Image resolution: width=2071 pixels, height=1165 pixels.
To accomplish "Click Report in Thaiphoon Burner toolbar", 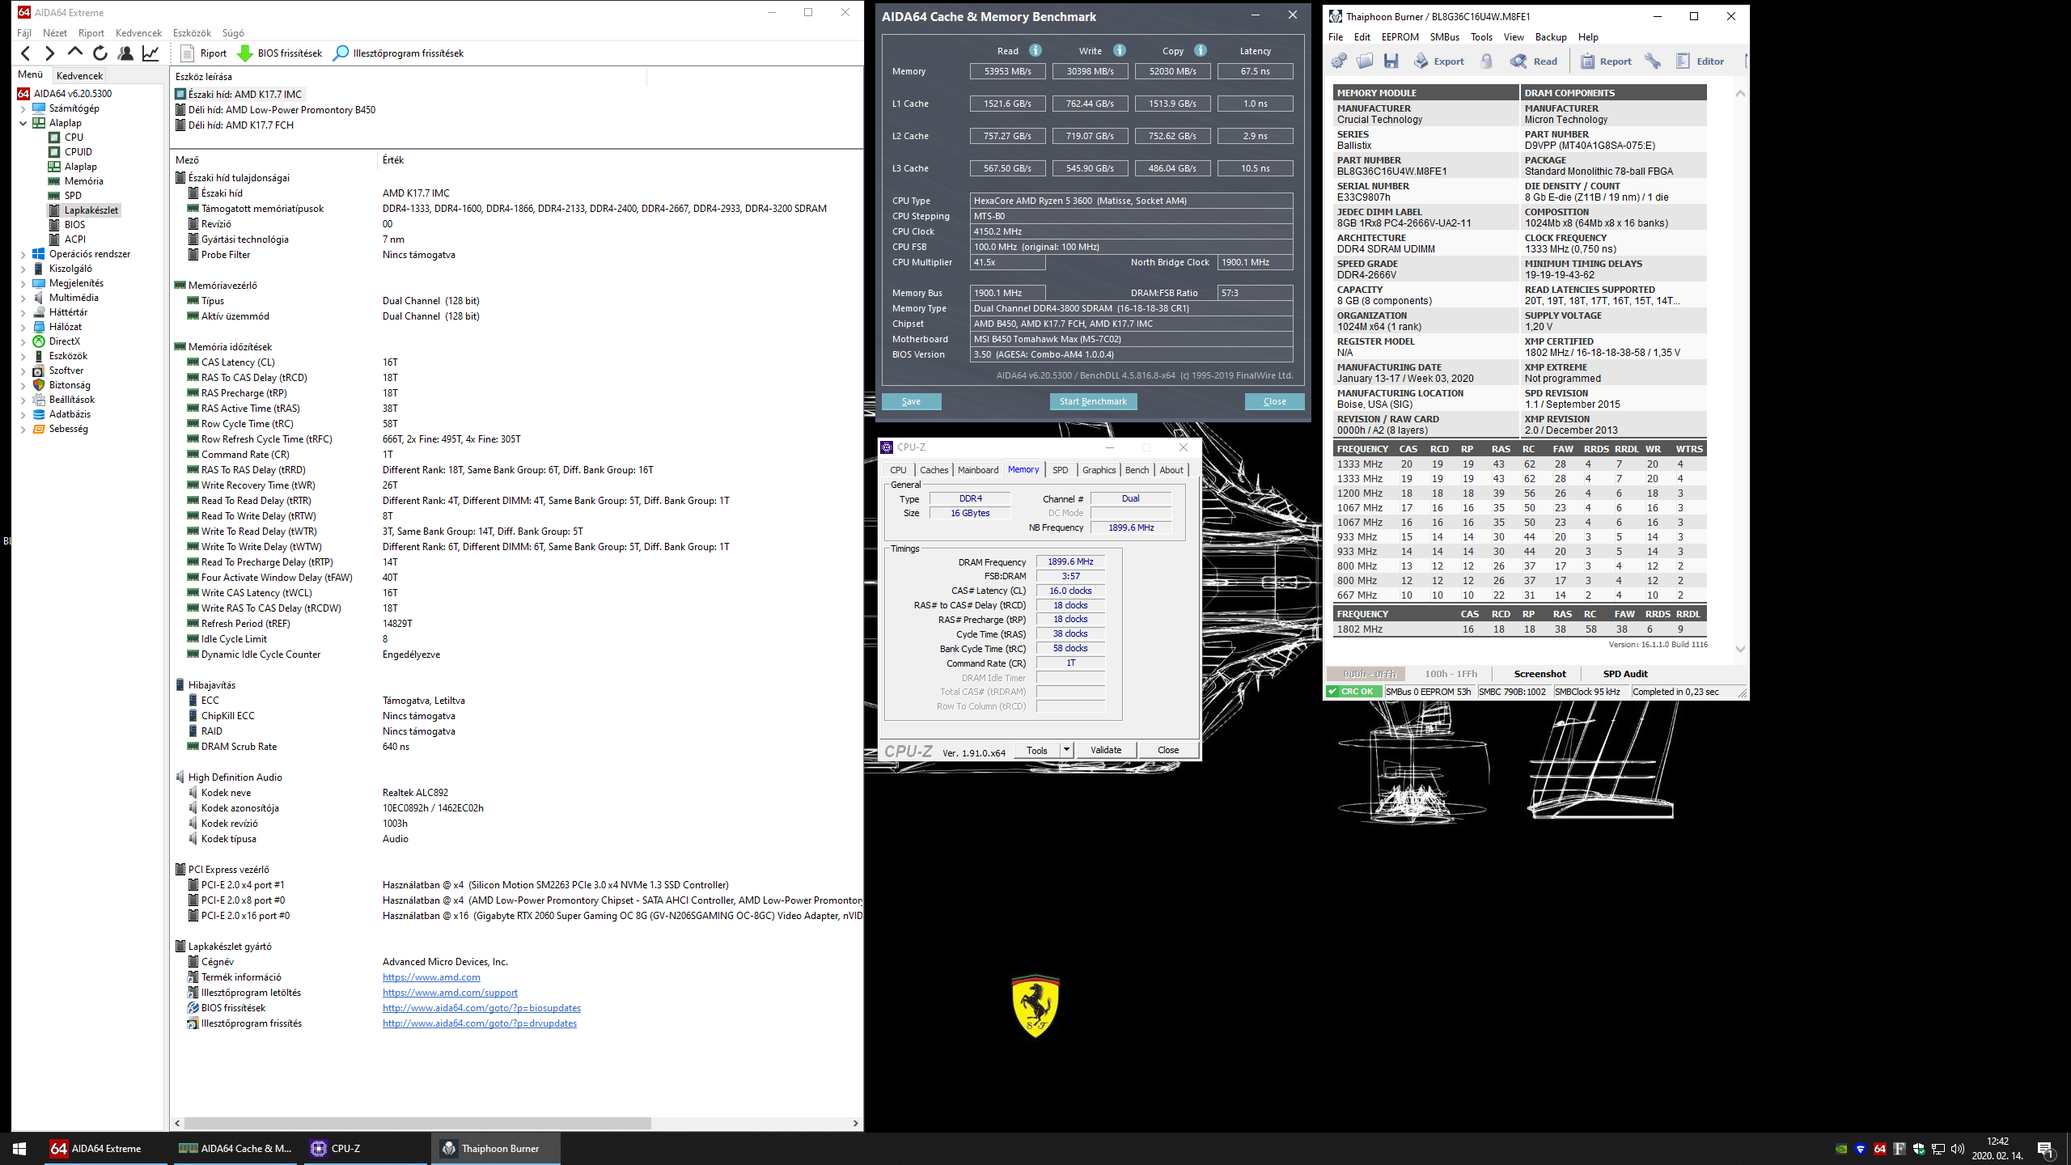I will (x=1605, y=61).
